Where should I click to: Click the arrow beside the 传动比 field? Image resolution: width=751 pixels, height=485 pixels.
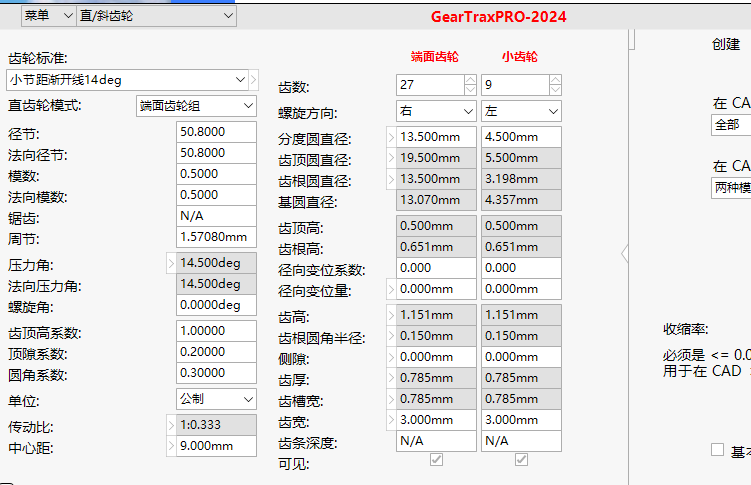tap(171, 425)
